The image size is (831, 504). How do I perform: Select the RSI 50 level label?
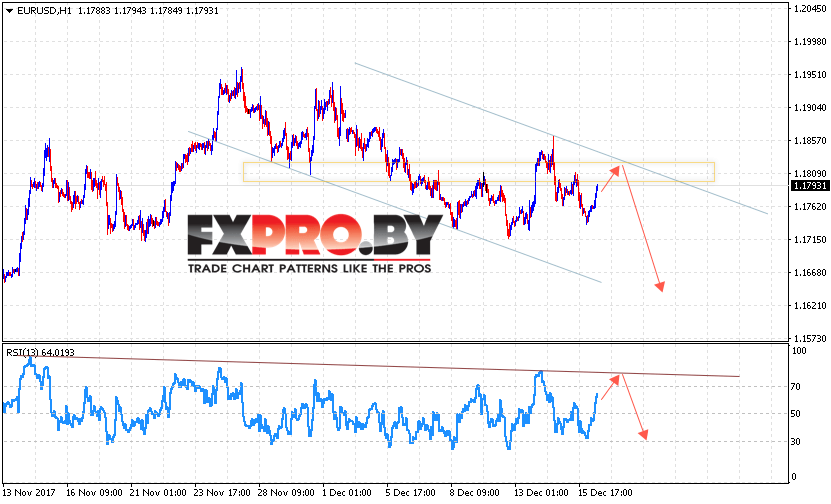coord(795,414)
